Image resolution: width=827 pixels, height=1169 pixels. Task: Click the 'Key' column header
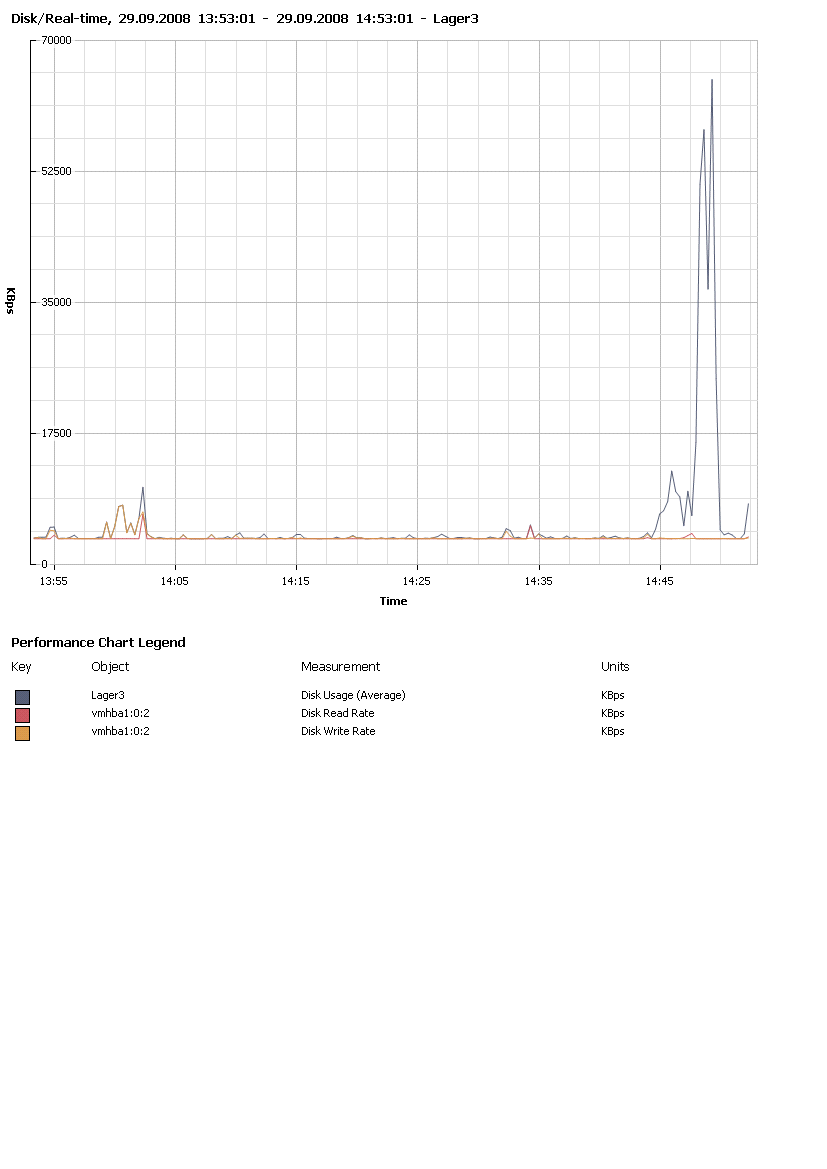[x=21, y=667]
